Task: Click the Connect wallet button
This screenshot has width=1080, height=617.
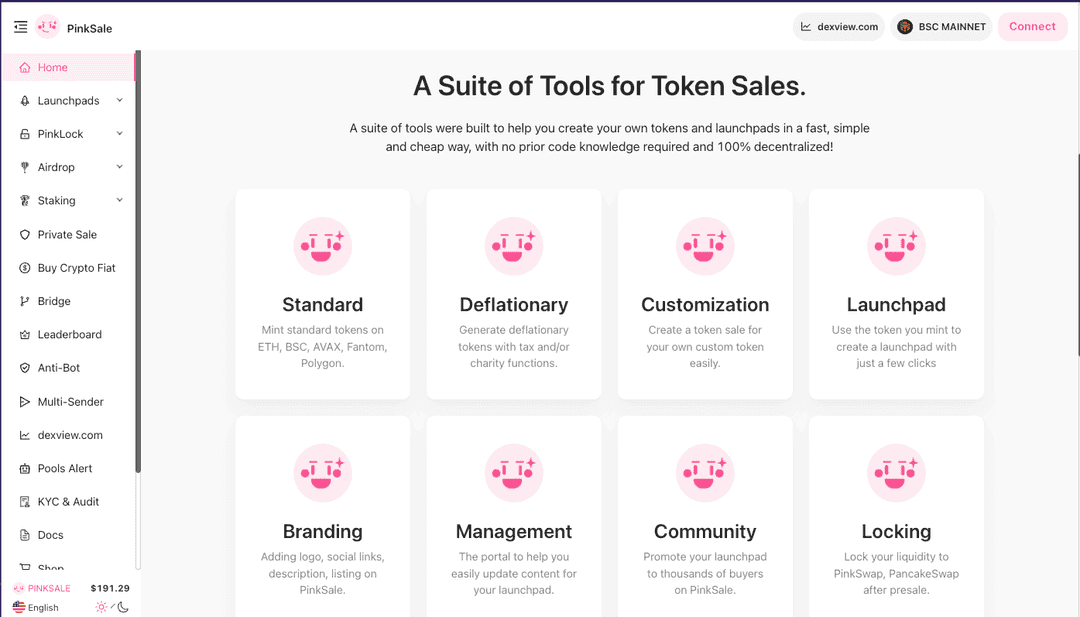Action: pos(1032,26)
